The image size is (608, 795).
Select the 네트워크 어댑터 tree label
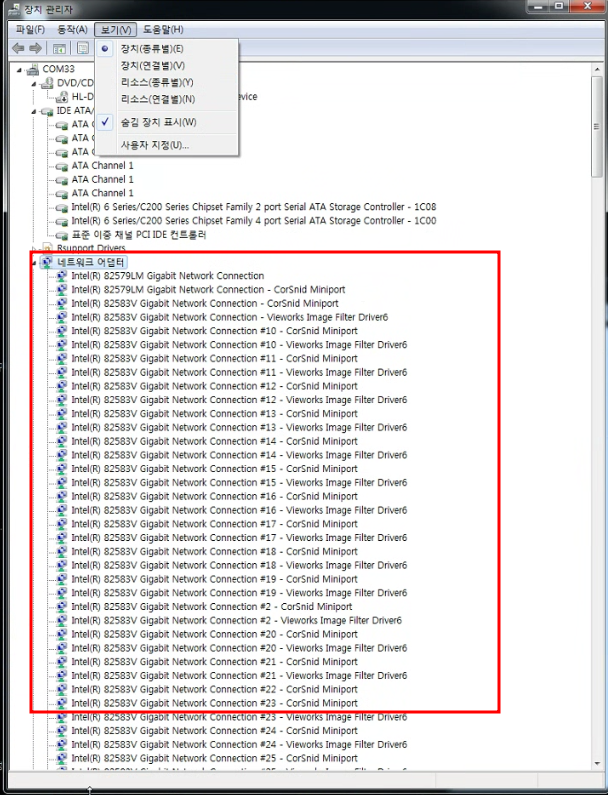[90, 262]
